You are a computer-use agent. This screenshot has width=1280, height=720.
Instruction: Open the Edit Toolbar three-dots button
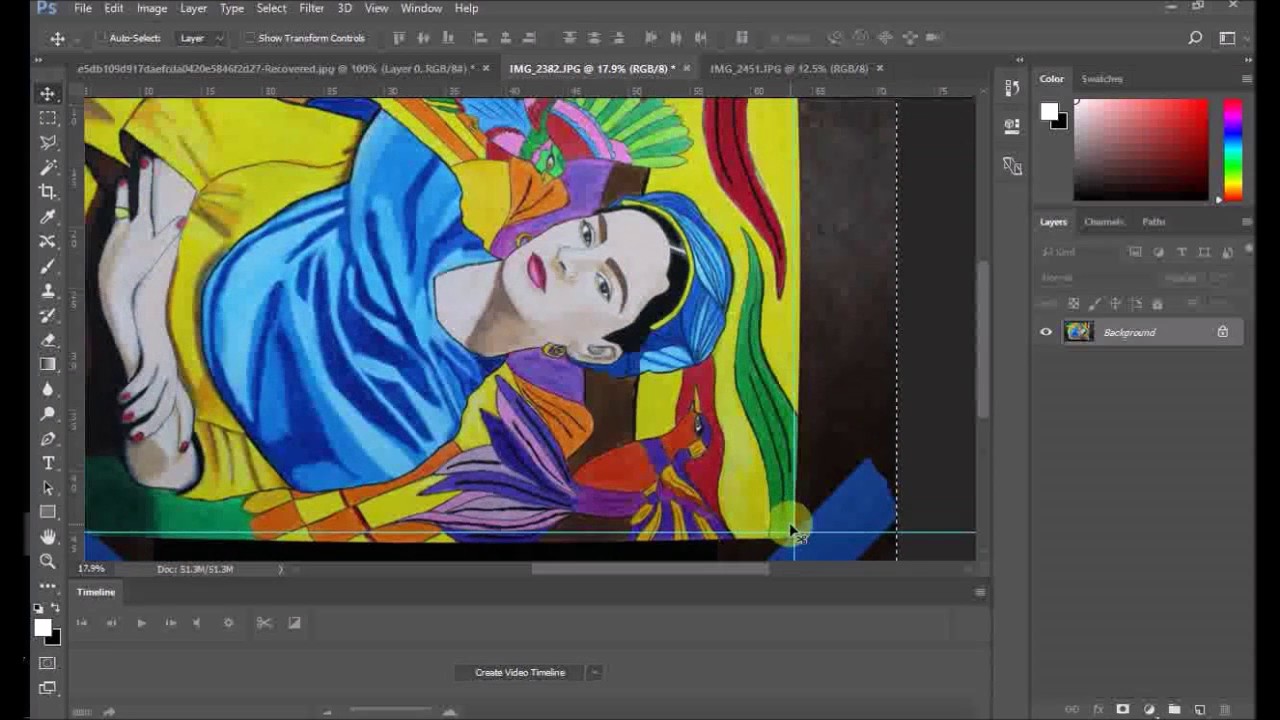tap(47, 586)
